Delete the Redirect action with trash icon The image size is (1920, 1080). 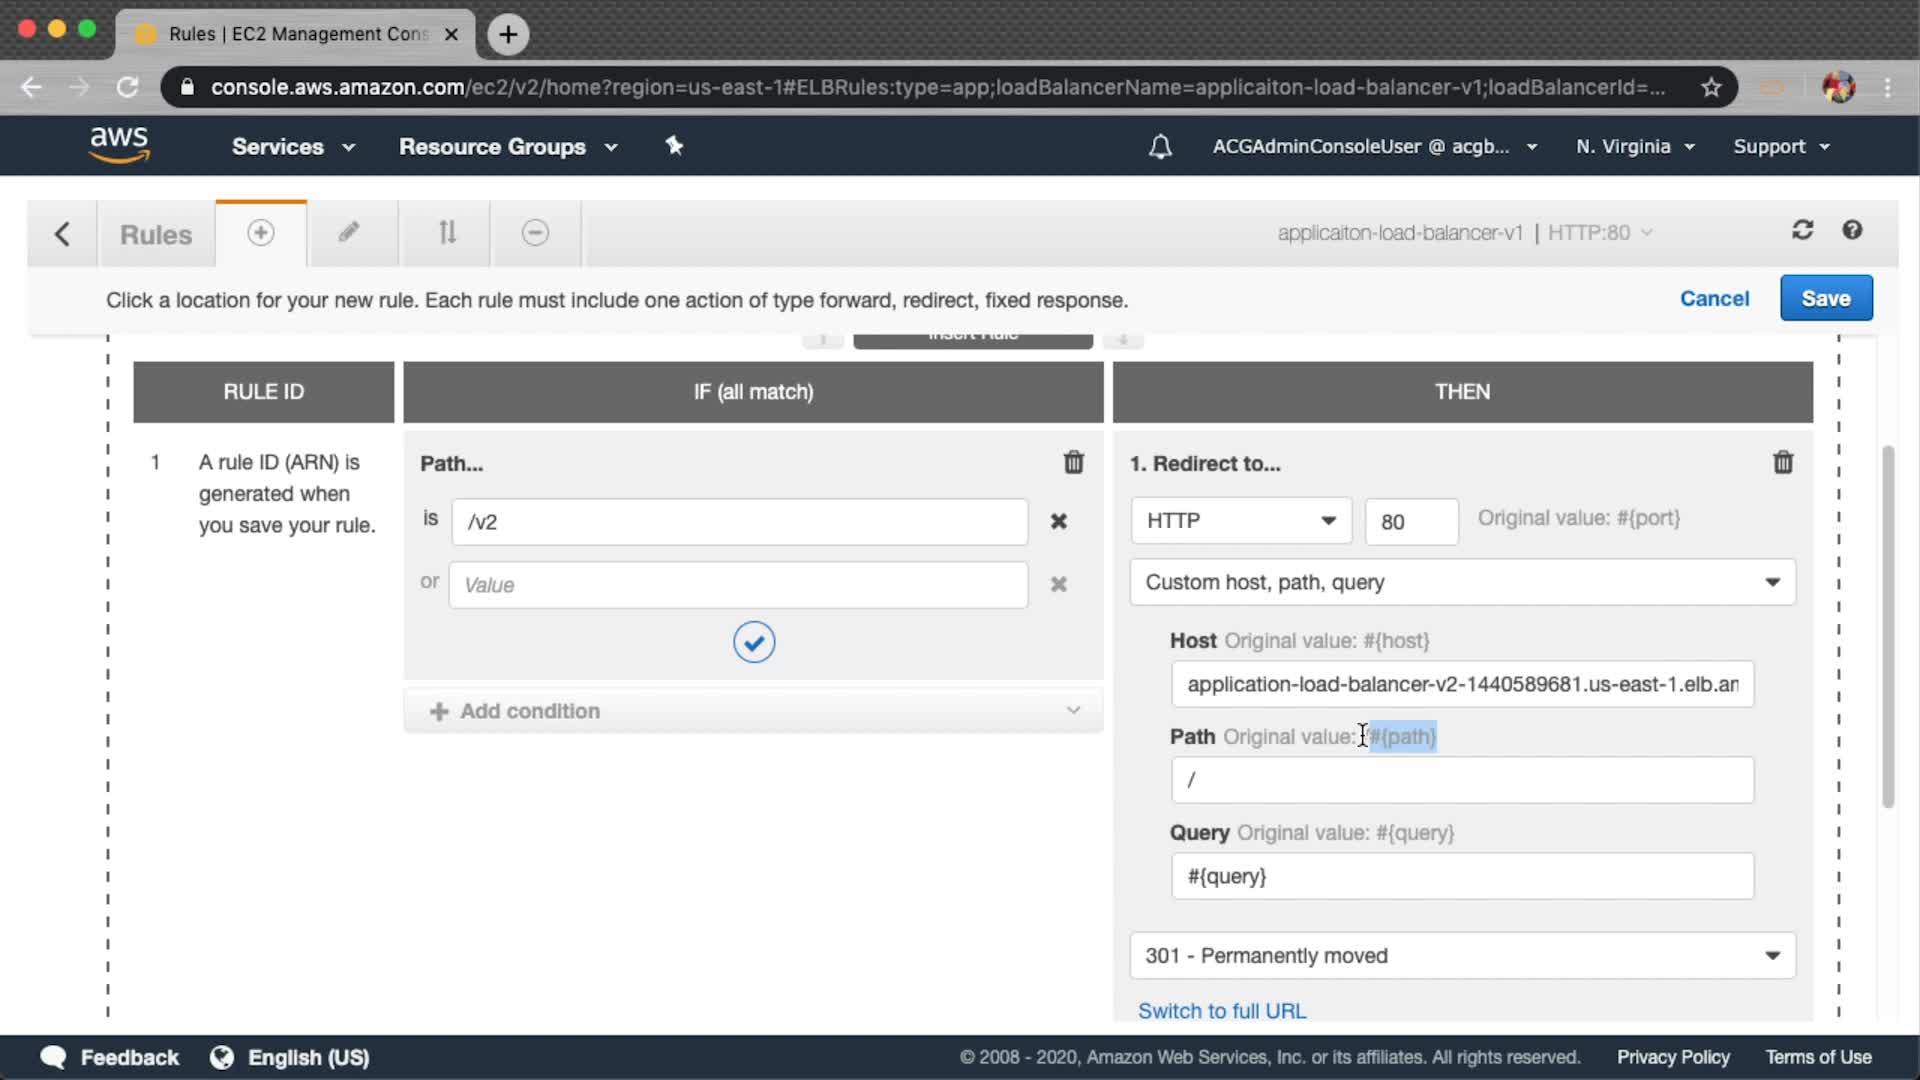[x=1782, y=462]
